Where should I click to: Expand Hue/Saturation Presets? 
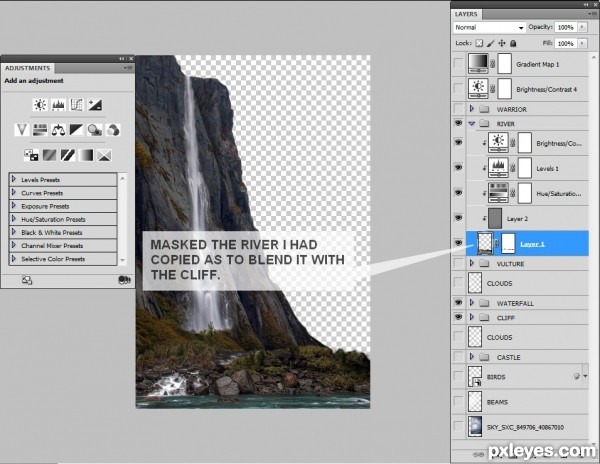(x=14, y=218)
